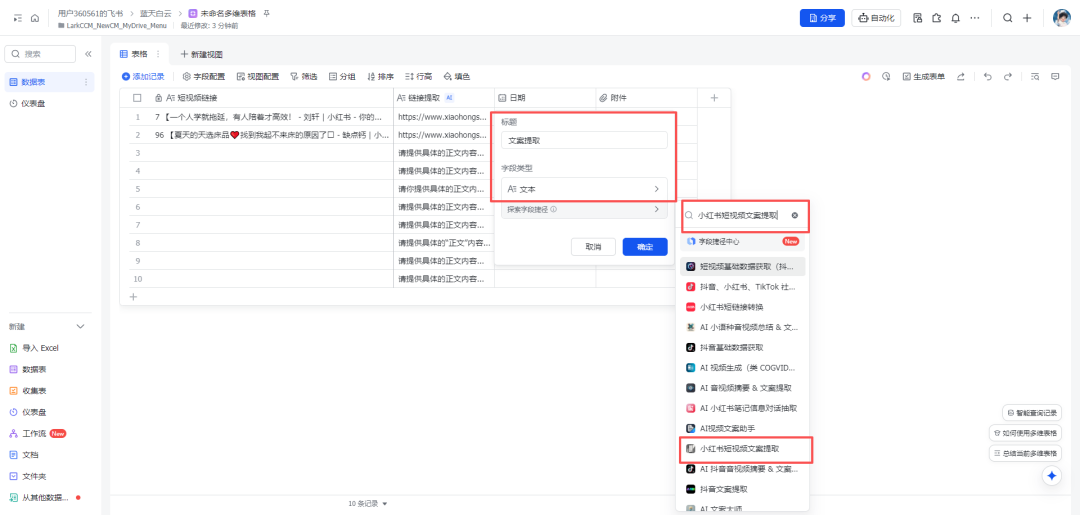
Task: Click the colorful AI ring icon
Action: tap(866, 76)
